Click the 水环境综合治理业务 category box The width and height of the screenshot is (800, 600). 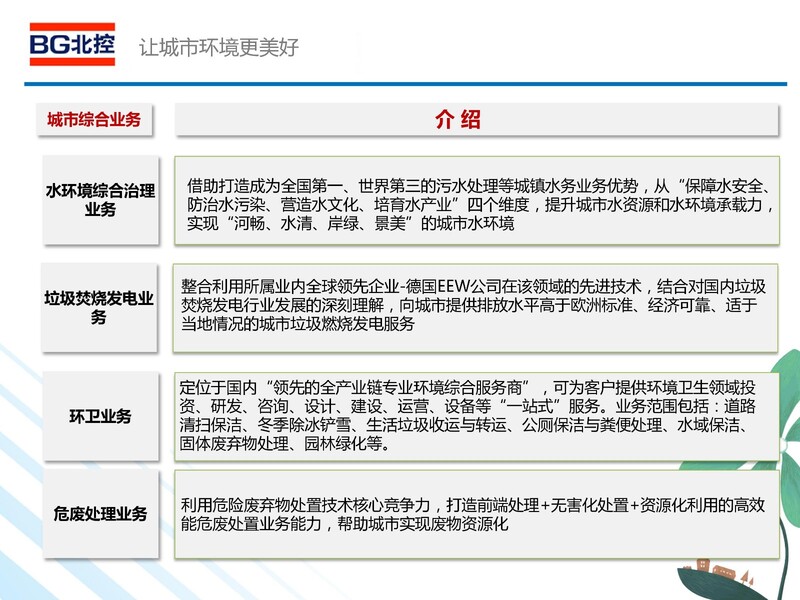pos(100,200)
